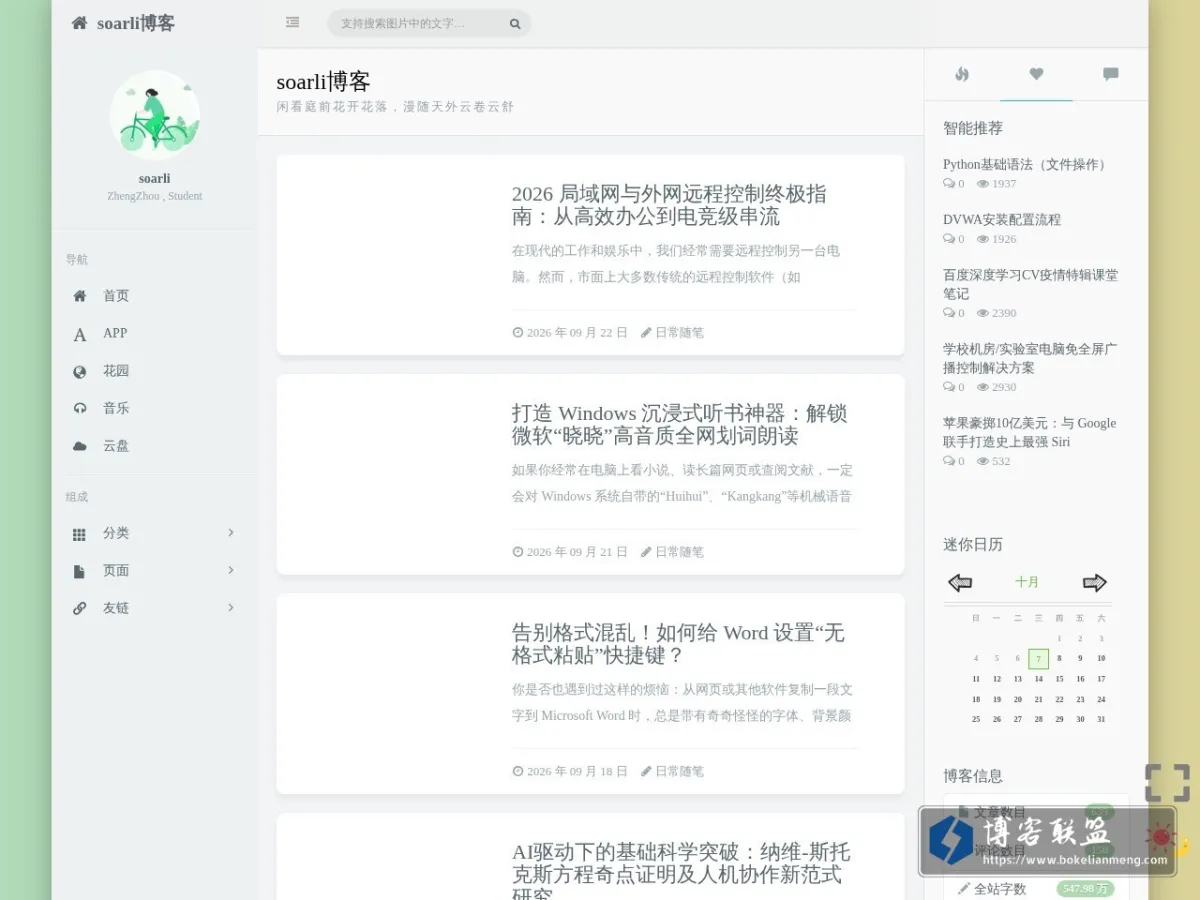1200x900 pixels.
Task: Toggle day mode with the sun icon
Action: point(1161,837)
